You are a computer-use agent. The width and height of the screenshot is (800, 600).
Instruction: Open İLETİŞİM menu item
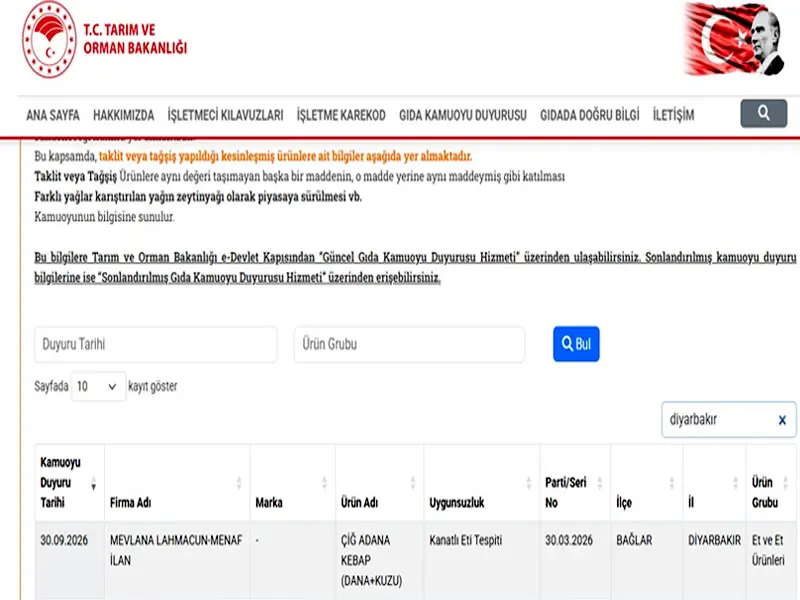(x=673, y=115)
